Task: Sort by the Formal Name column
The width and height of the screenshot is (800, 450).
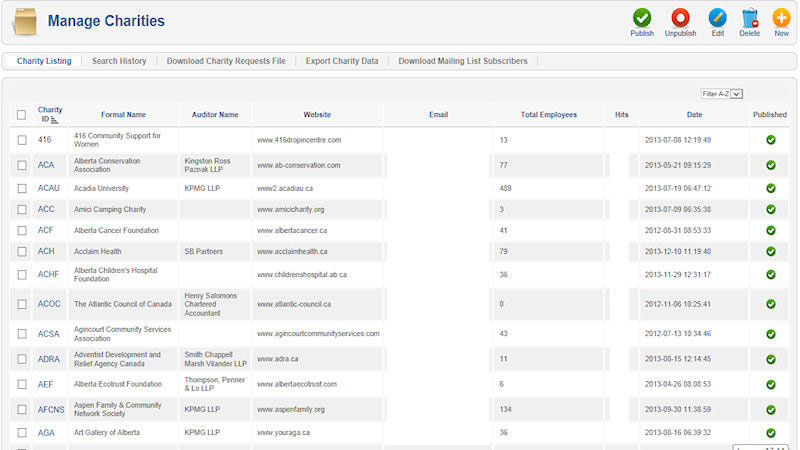Action: click(x=123, y=115)
